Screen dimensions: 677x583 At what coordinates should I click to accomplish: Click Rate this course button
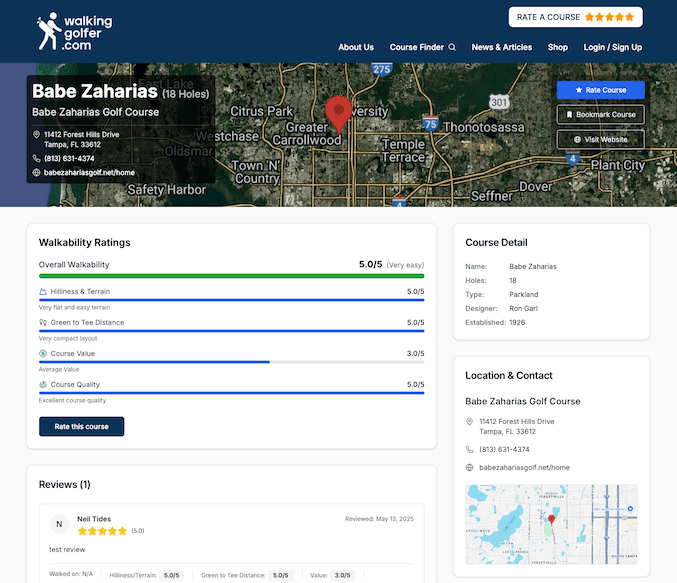click(82, 427)
